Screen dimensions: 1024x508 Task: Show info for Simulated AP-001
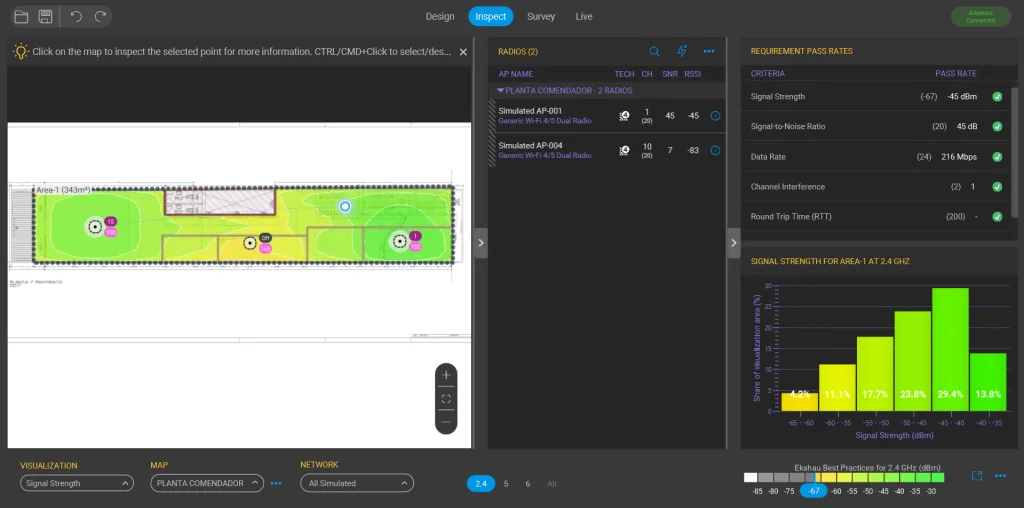pos(715,116)
